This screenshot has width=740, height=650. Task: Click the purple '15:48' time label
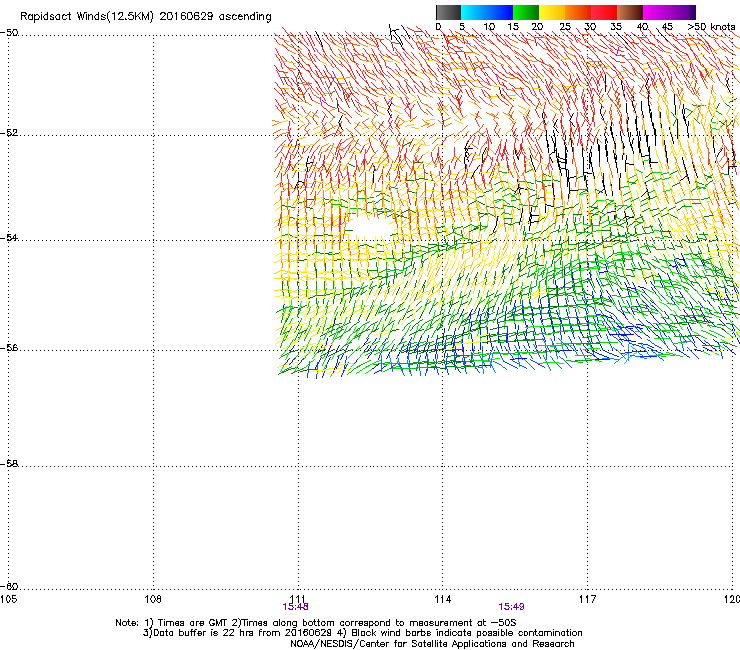[x=295, y=607]
